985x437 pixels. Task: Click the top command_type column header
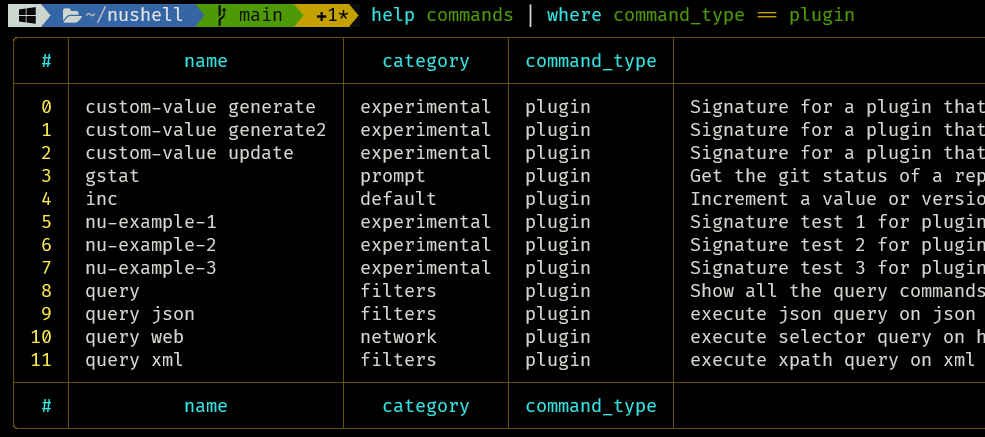(591, 61)
